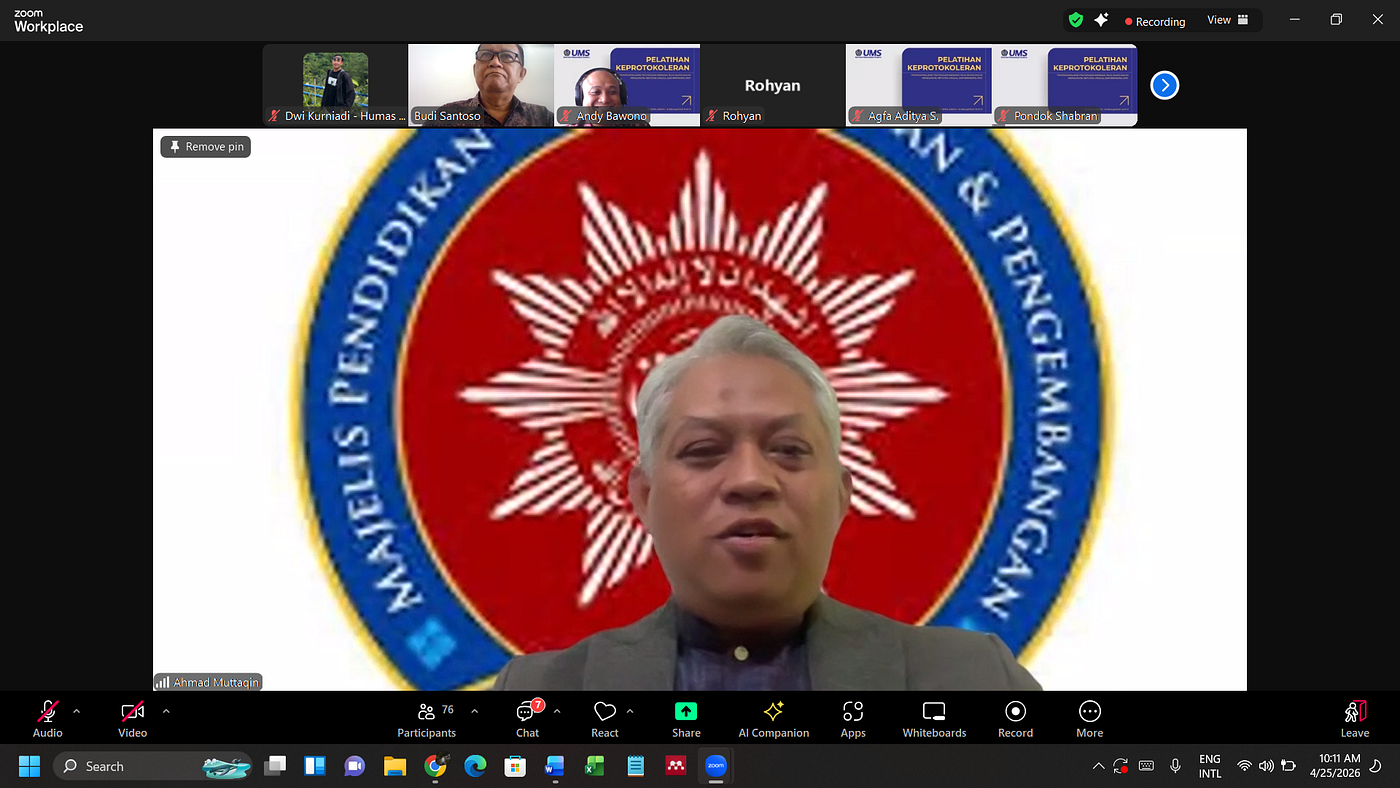The width and height of the screenshot is (1400, 788).
Task: Select Rohyan's participant tile
Action: pos(773,85)
